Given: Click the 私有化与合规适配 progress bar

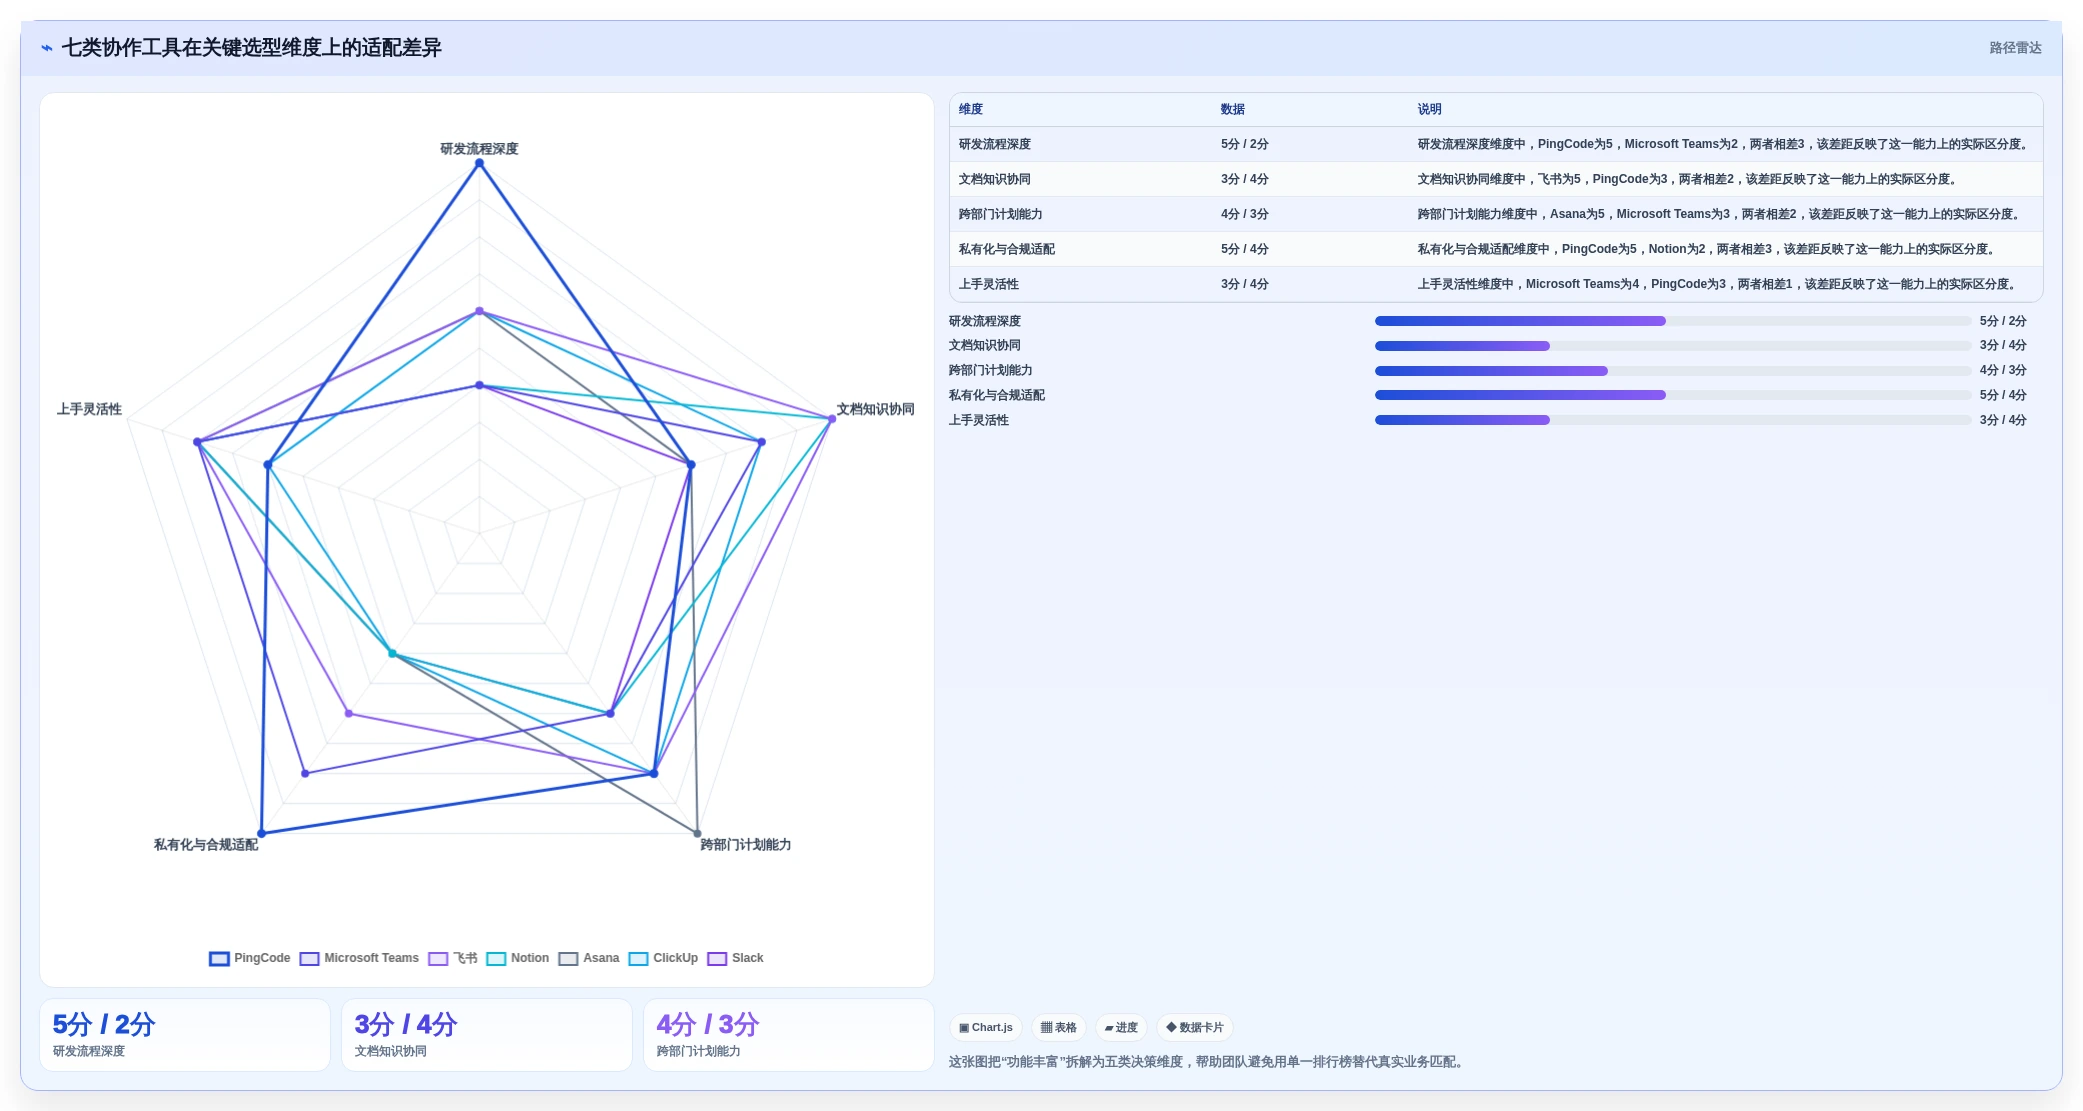Looking at the screenshot, I should [x=1673, y=395].
